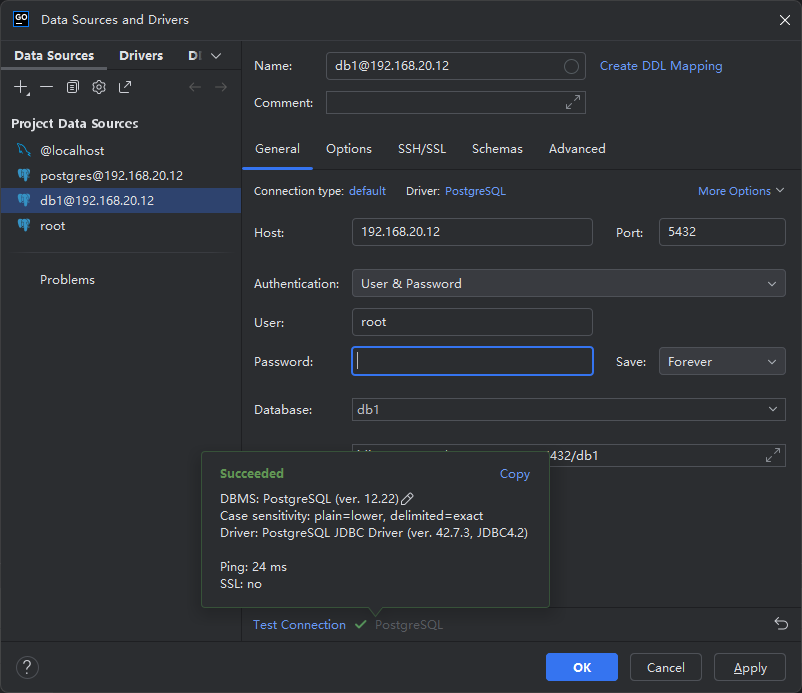Viewport: 802px width, 693px height.
Task: Click the 'SSL: no' text
Action: point(240,584)
